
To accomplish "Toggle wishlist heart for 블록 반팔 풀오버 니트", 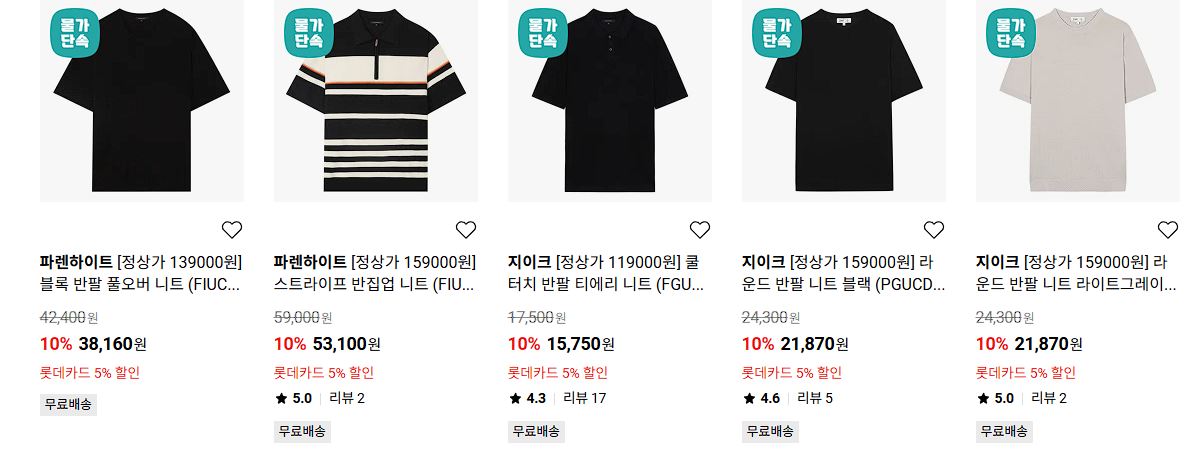I will (x=232, y=229).
